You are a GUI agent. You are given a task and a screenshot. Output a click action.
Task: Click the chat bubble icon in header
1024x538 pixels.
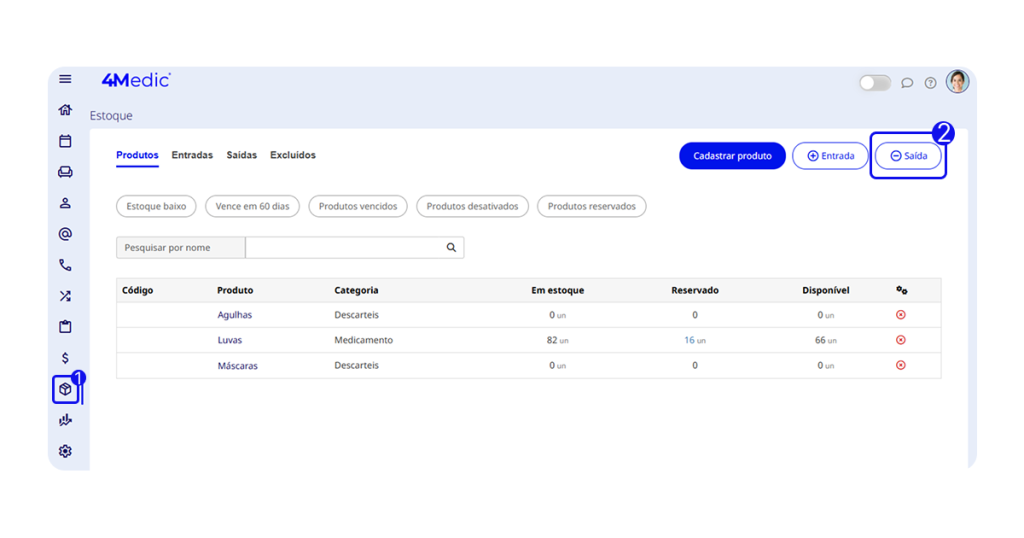907,83
